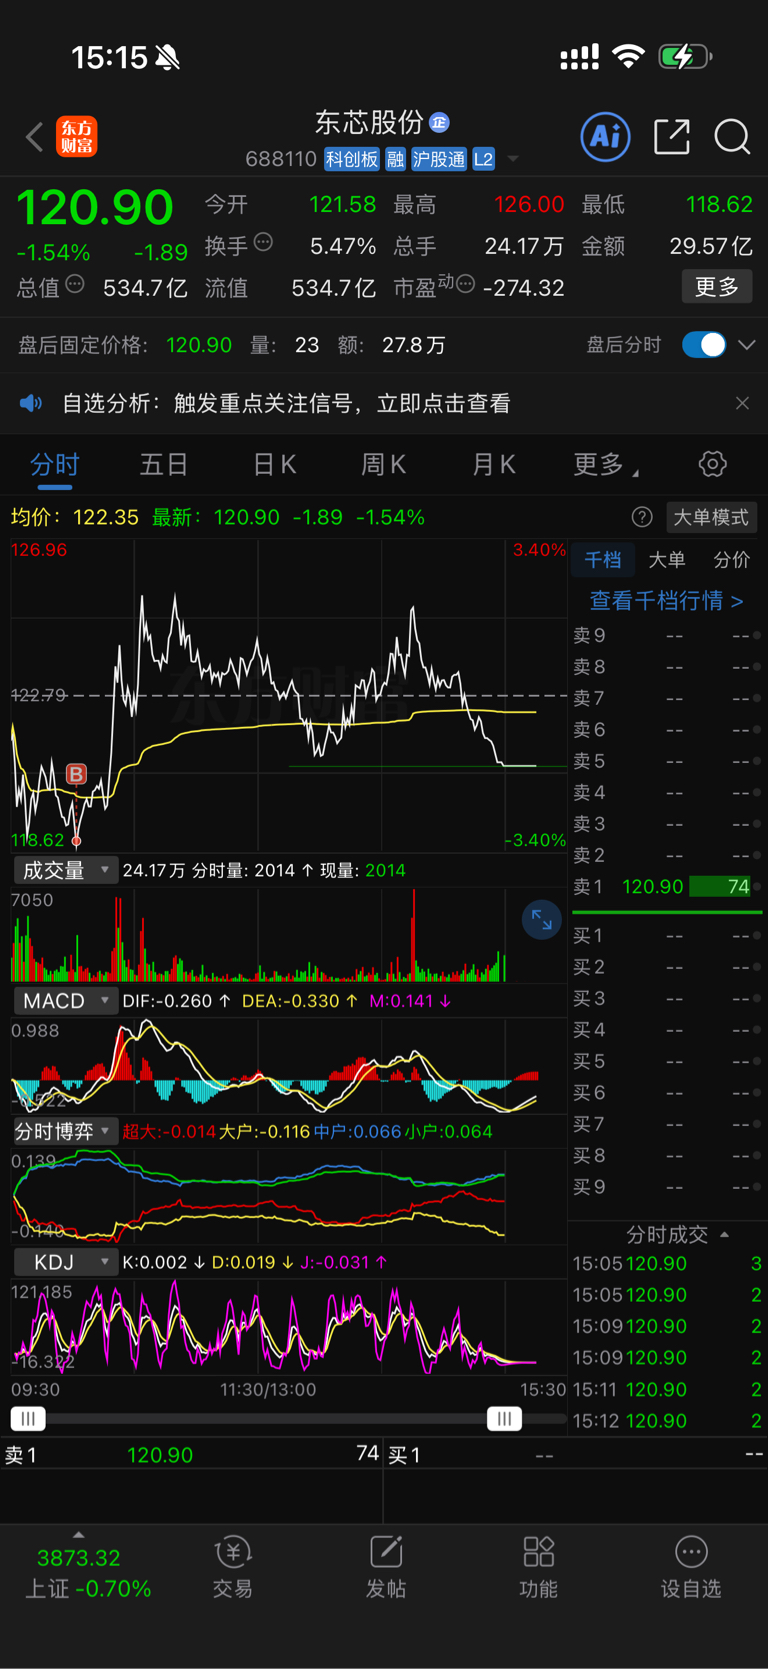
Task: Tap the bottom 卖1 120.90 quote bar
Action: 191,1455
